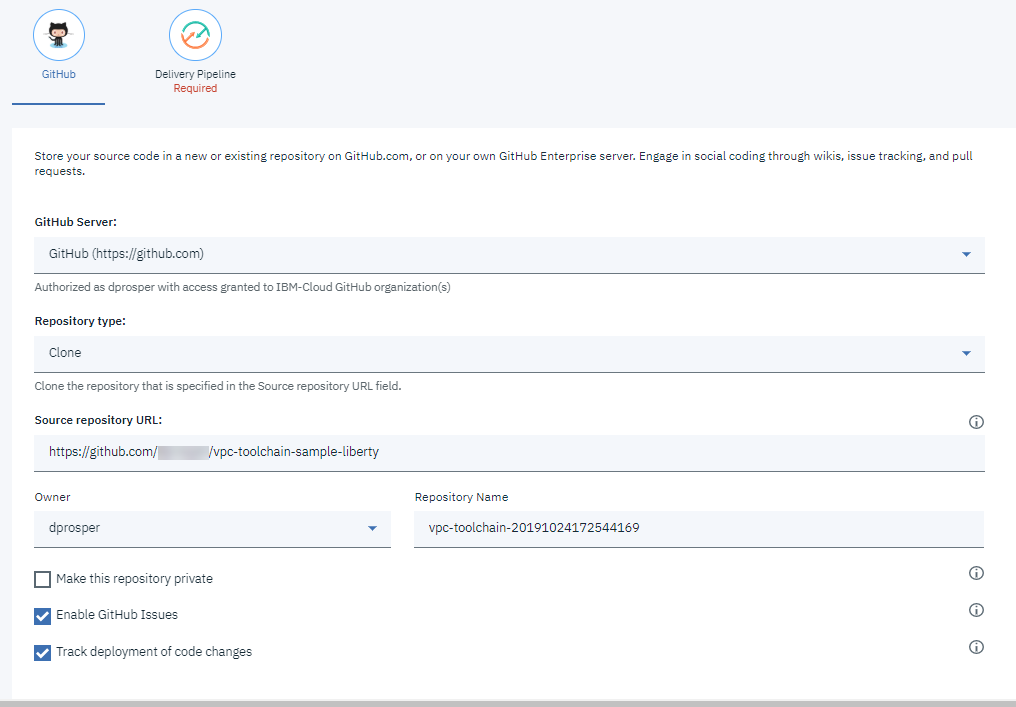The height and width of the screenshot is (707, 1016).
Task: Uncheck Track deployment of code changes
Action: [x=43, y=653]
